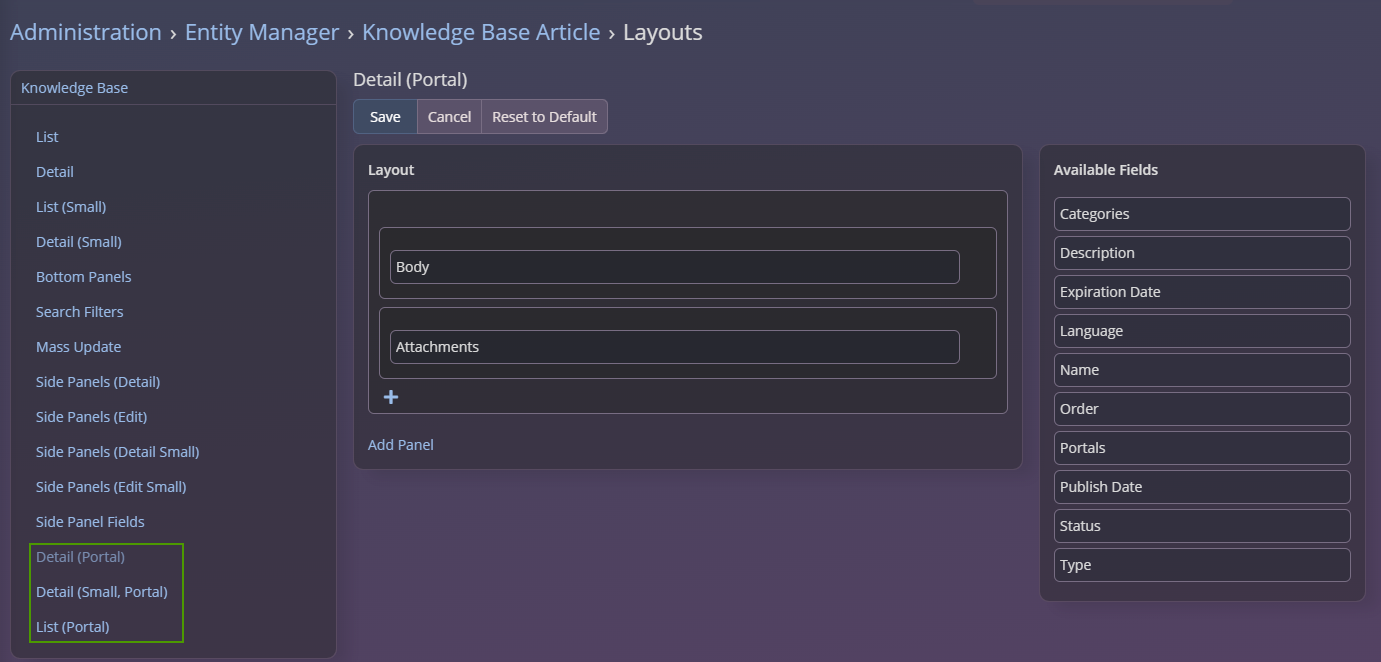Pick the Publish Date available field
This screenshot has width=1381, height=662.
click(1201, 487)
